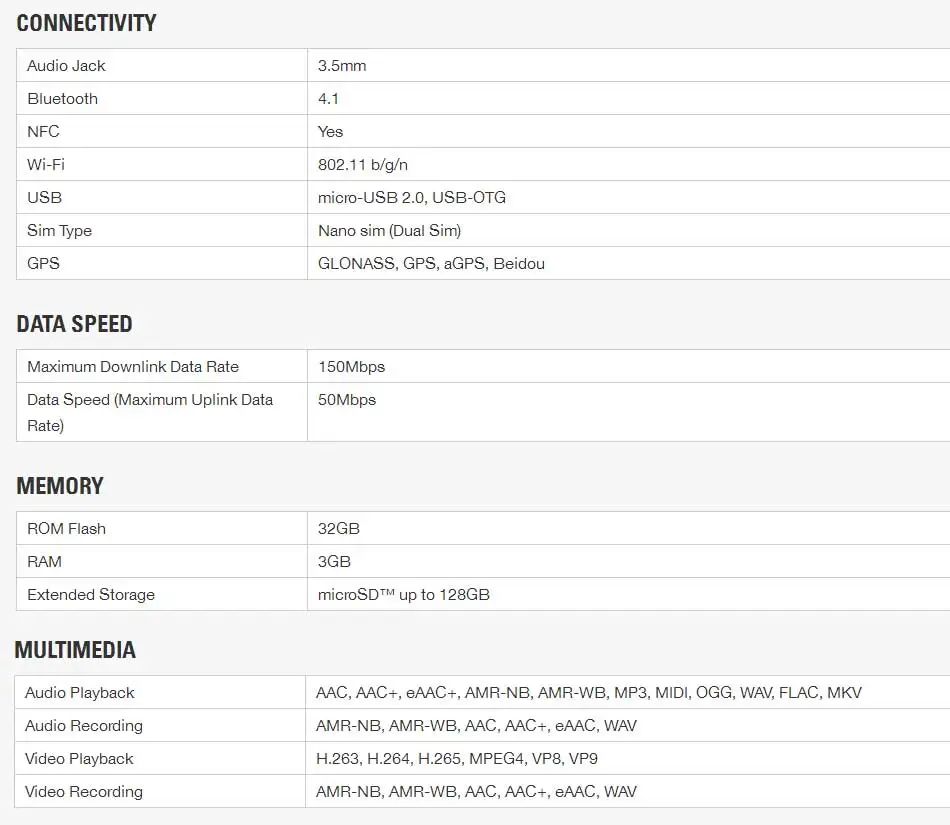
Task: Select the GPS row label
Action: pyautogui.click(x=43, y=263)
